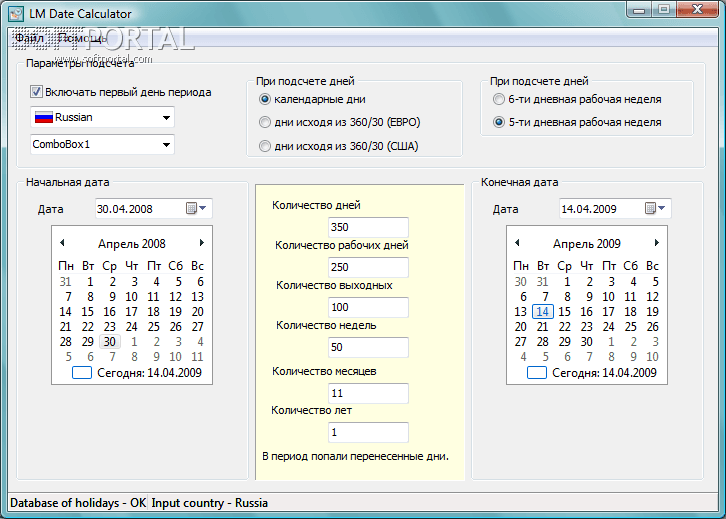726x519 pixels.
Task: Open end date picker calendar icon
Action: [655, 208]
